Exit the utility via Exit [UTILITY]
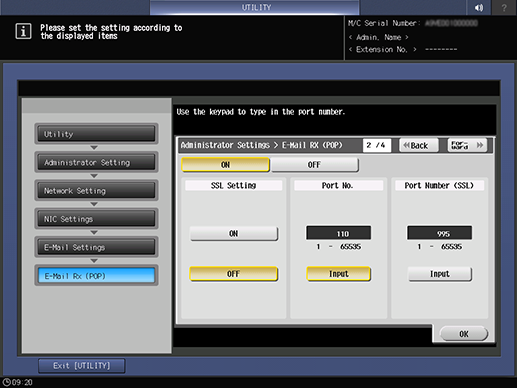This screenshot has height=388, width=517. tap(82, 366)
